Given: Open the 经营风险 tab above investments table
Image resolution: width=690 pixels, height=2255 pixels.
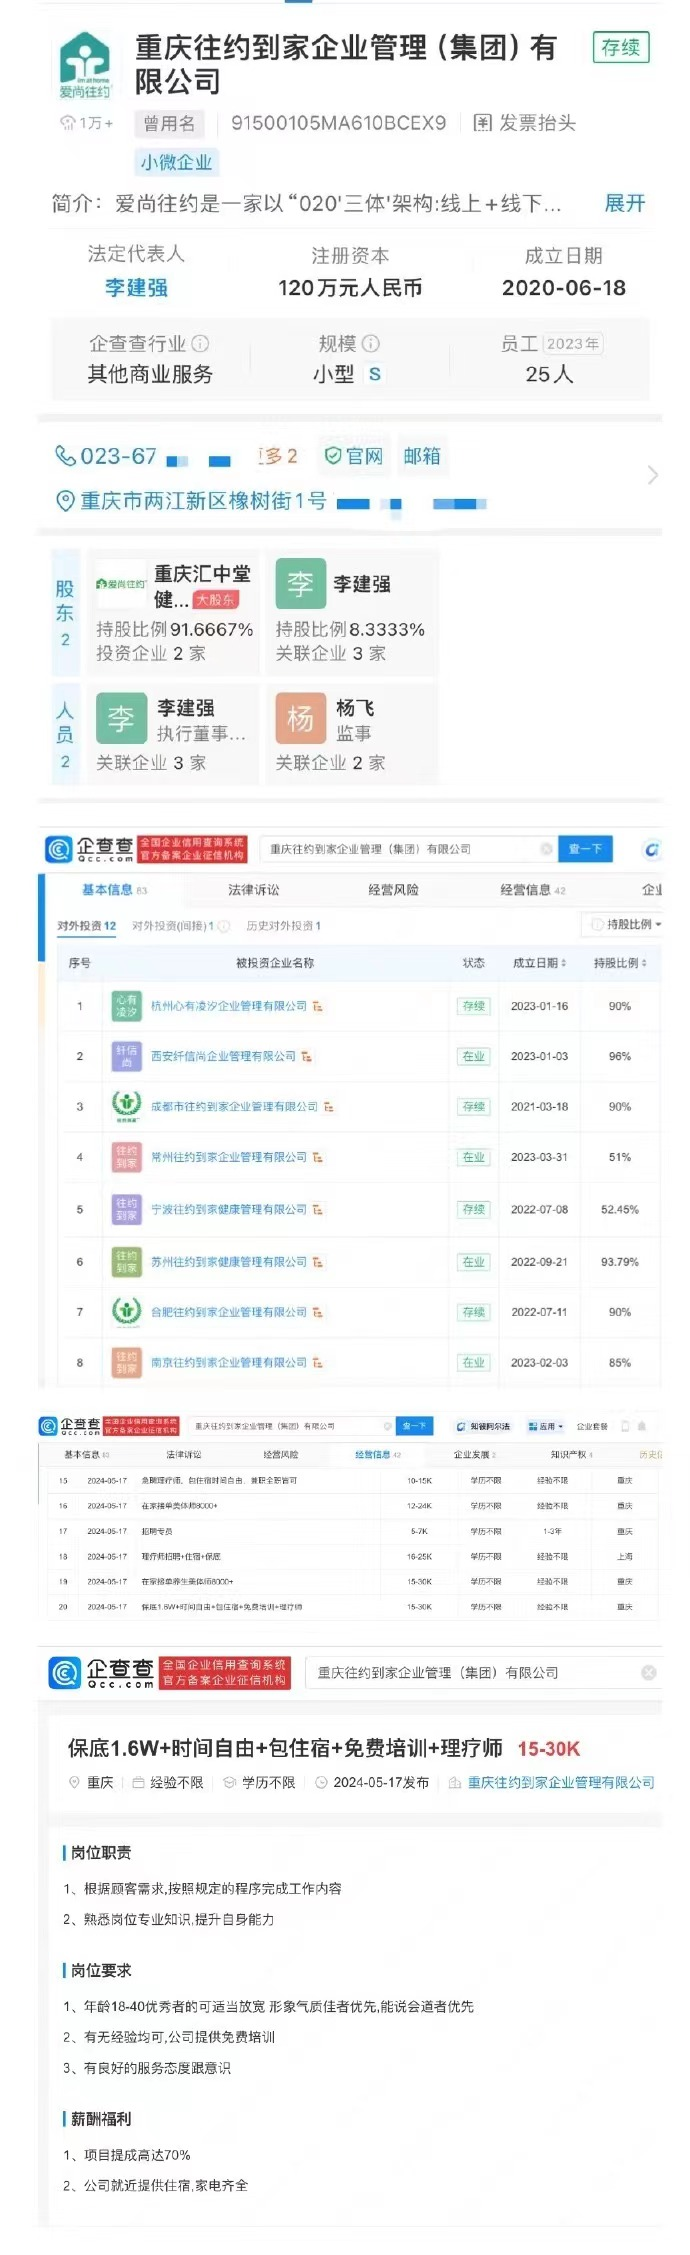Looking at the screenshot, I should 393,889.
